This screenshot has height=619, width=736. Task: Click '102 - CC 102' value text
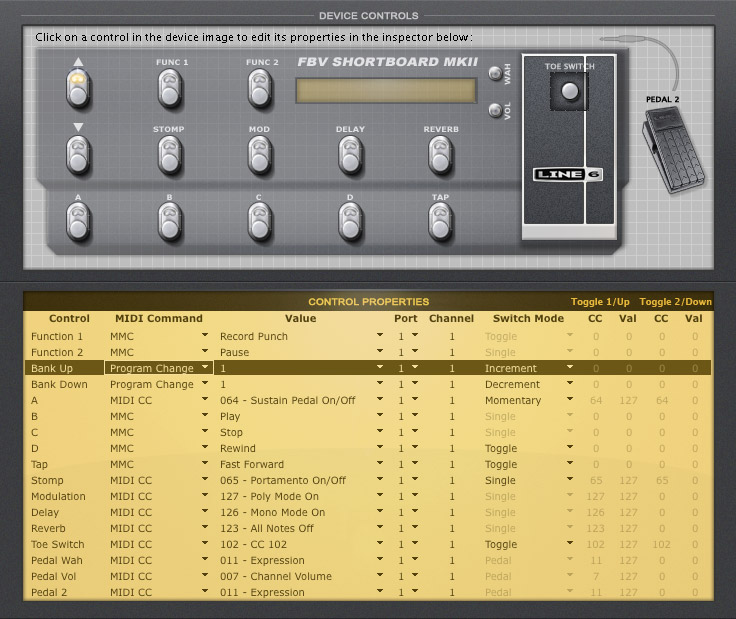coord(253,544)
